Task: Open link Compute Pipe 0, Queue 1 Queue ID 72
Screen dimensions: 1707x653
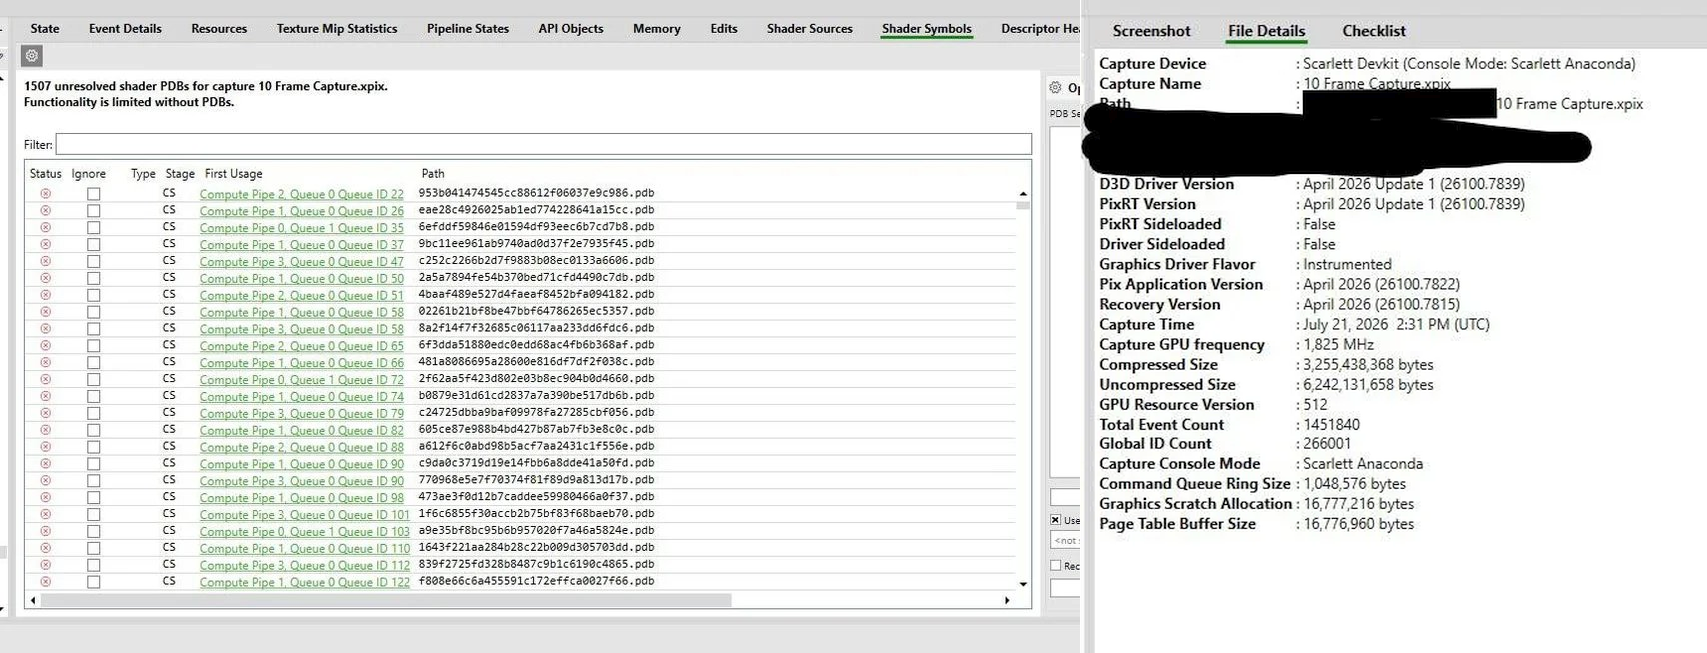Action: [x=302, y=380]
